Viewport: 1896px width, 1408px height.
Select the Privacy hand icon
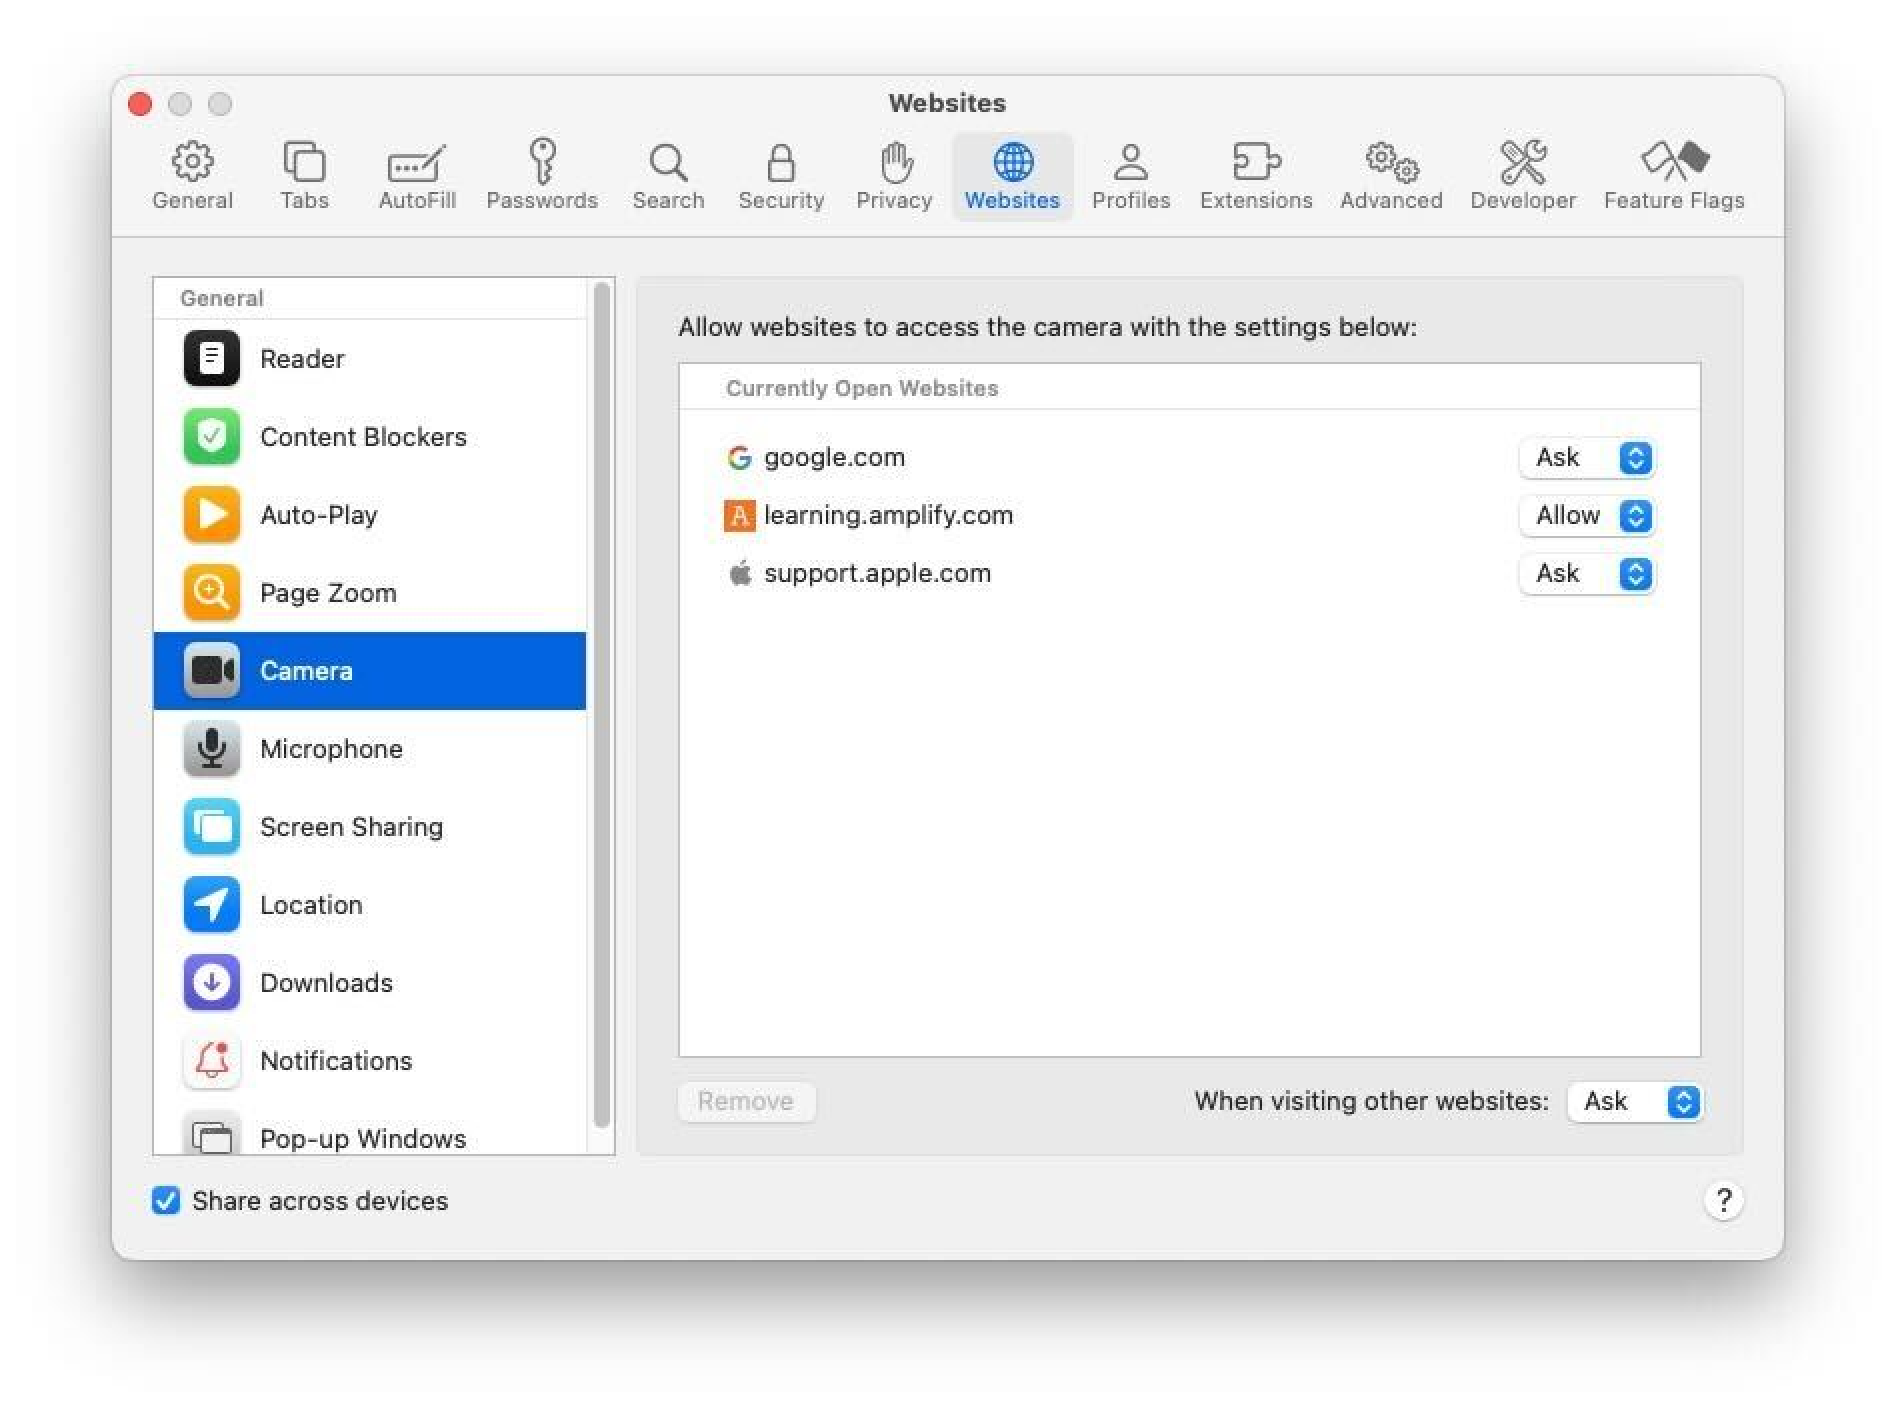point(894,162)
